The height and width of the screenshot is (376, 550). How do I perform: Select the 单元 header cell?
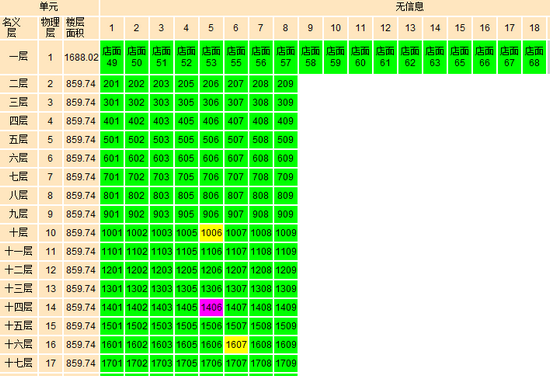click(x=49, y=7)
